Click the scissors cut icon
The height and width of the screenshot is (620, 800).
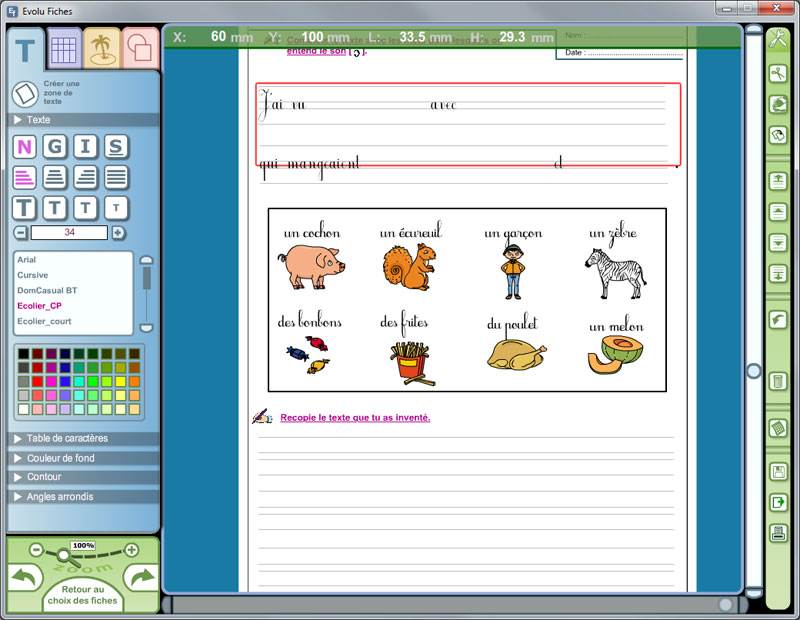[778, 74]
